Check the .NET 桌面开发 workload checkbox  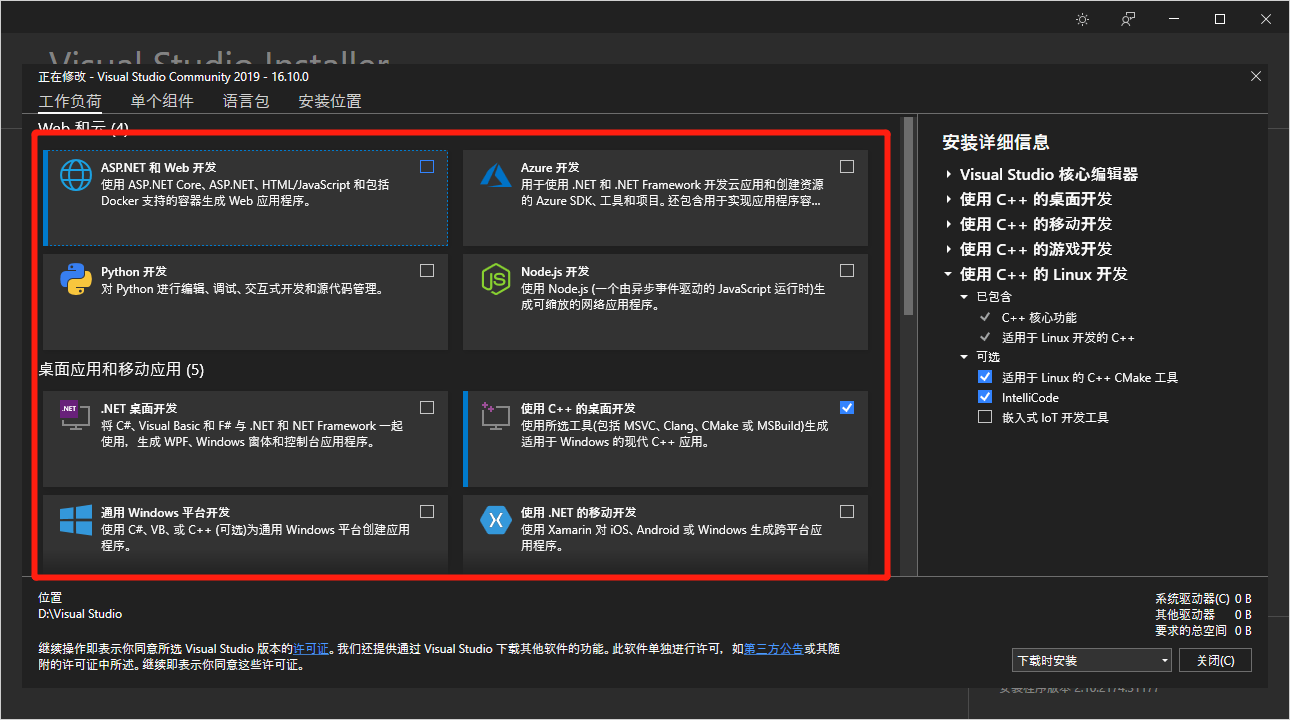click(427, 407)
